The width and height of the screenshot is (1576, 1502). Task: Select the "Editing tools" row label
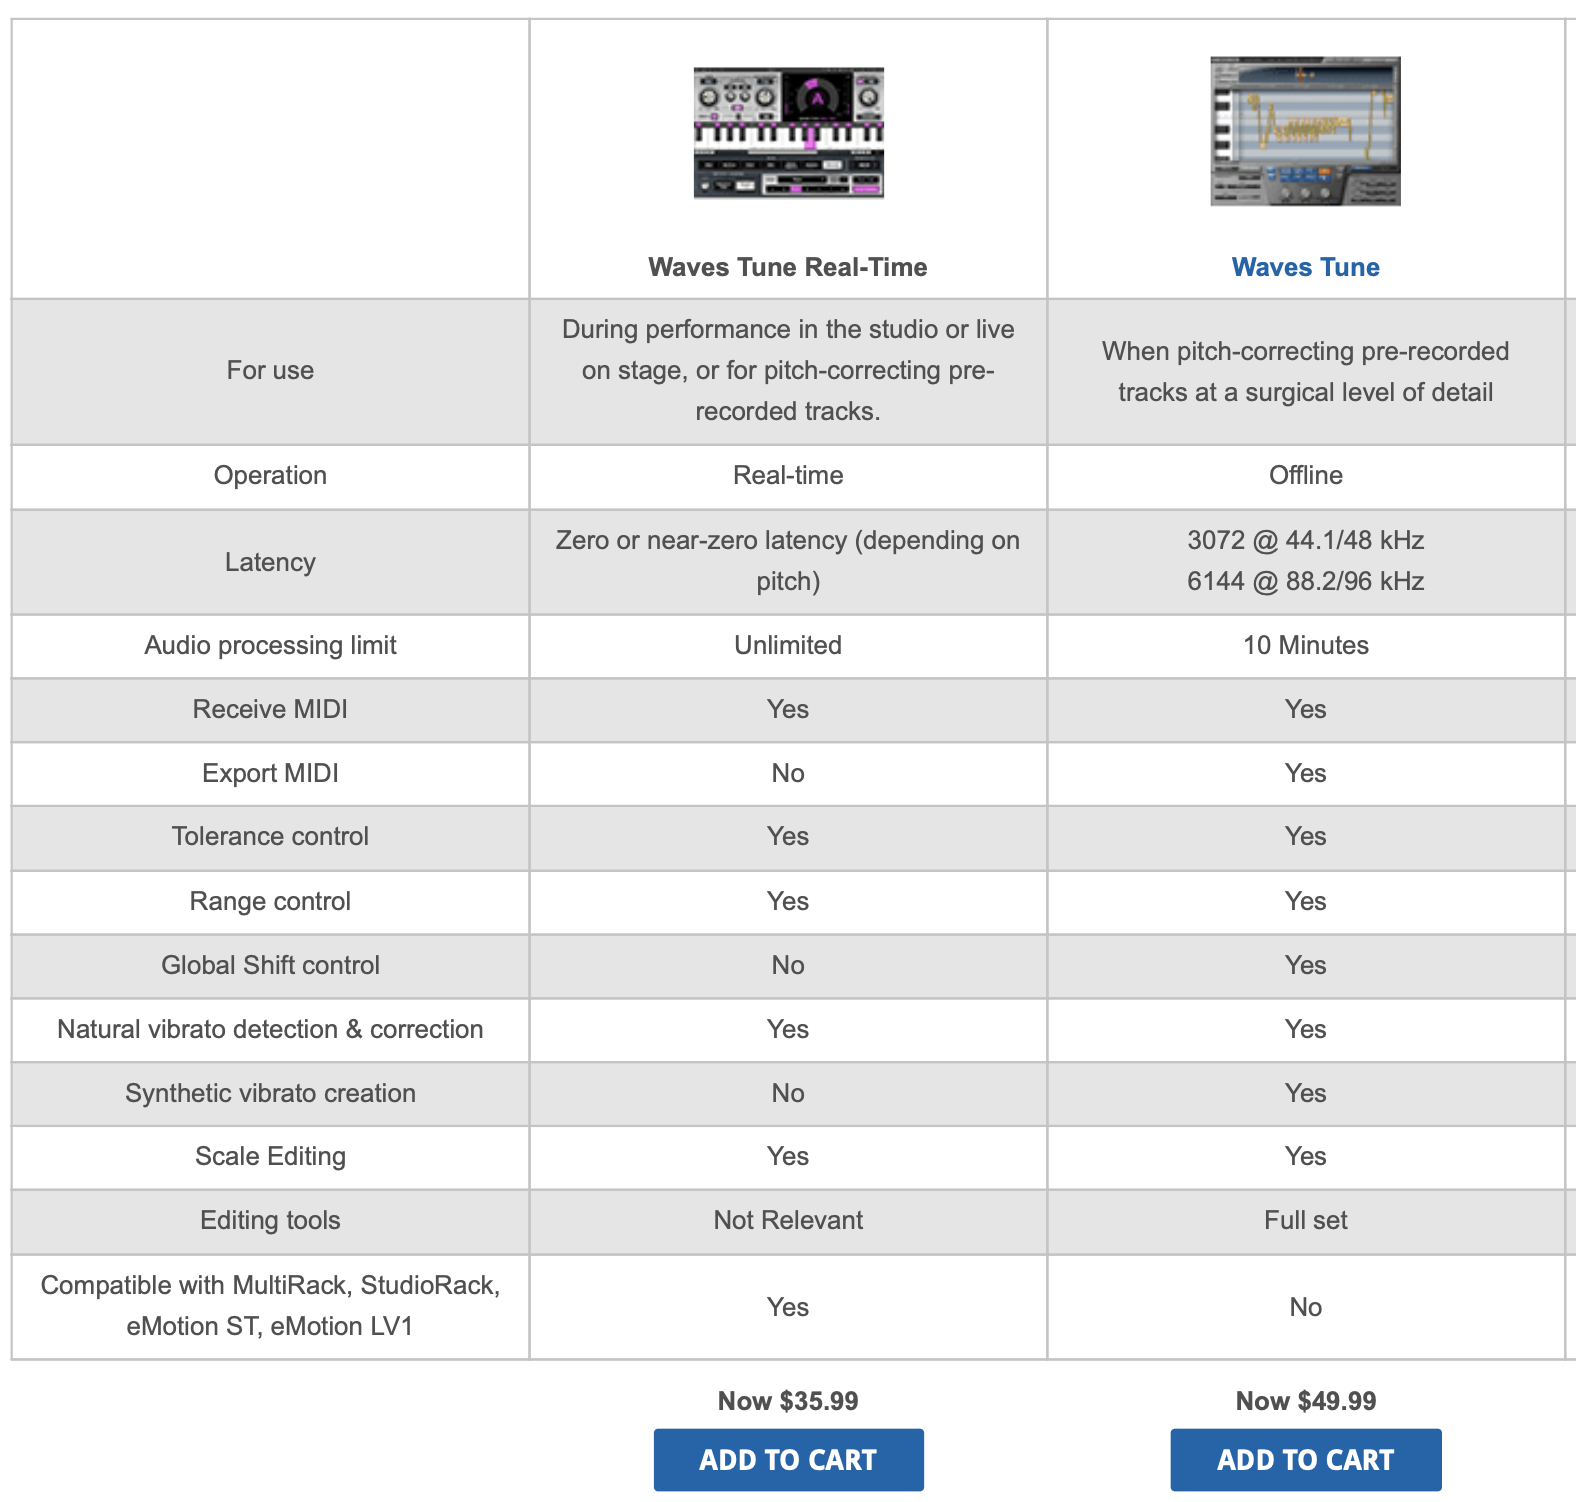(270, 1220)
